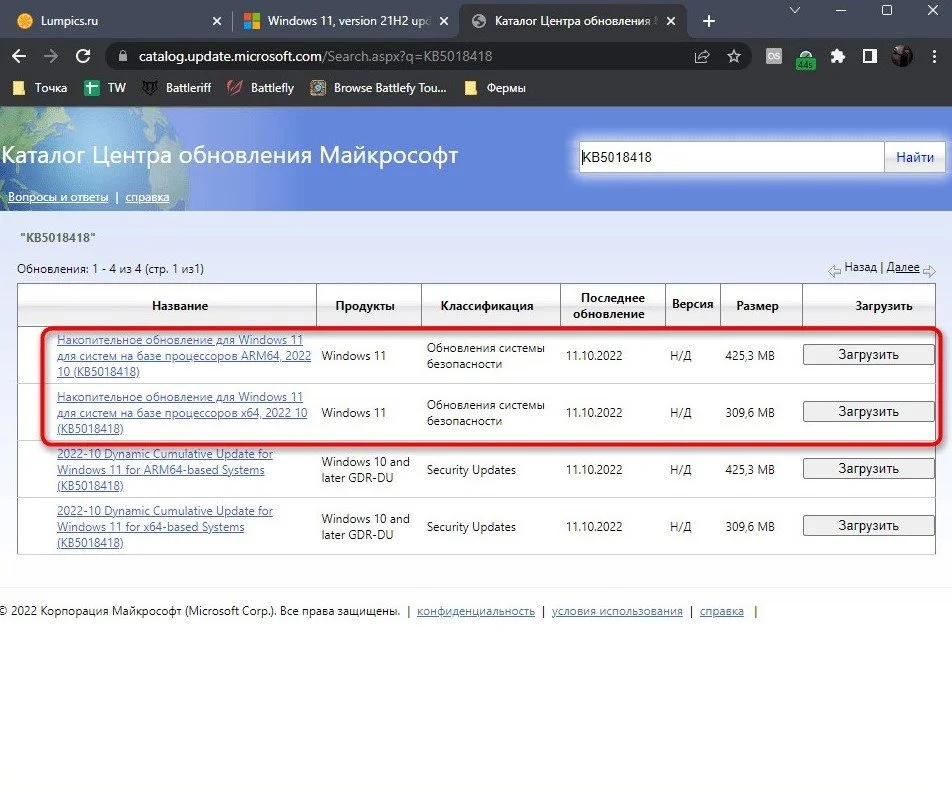
Task: Sort by the Версия column header
Action: (x=693, y=304)
